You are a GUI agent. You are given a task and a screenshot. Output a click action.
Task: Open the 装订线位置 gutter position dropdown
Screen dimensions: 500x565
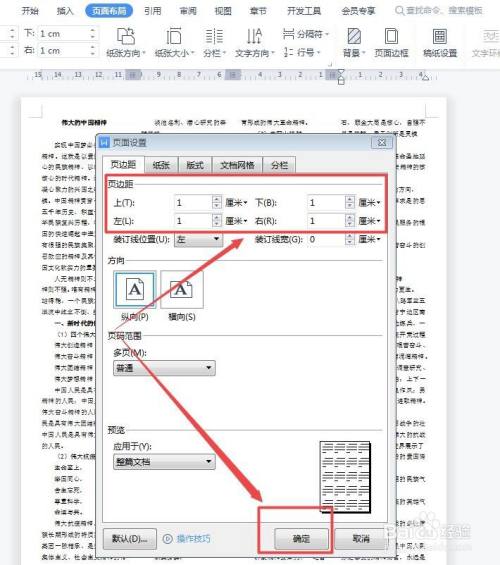(198, 239)
